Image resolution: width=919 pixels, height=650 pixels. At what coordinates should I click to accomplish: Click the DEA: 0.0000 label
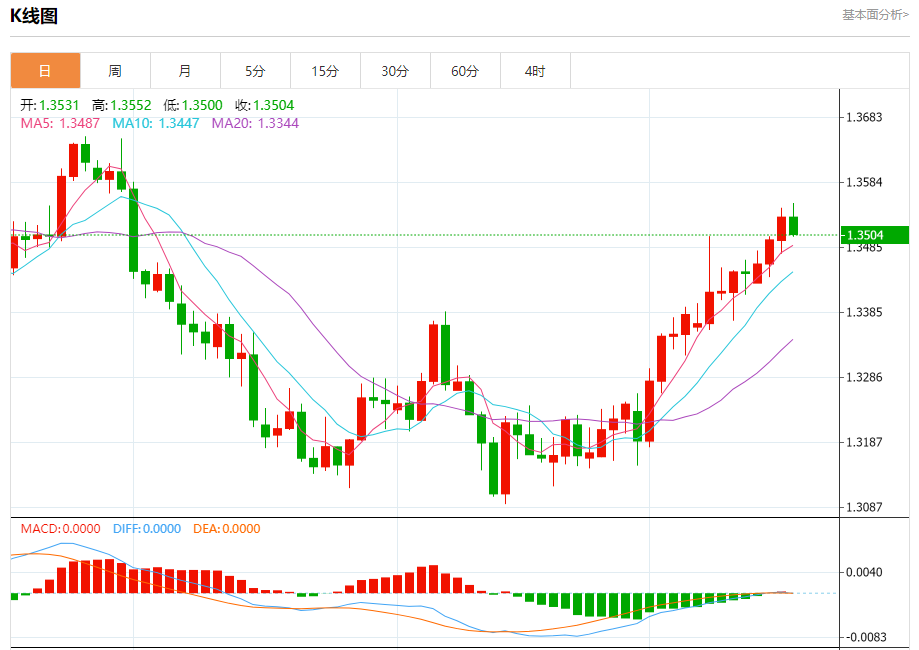tap(227, 529)
